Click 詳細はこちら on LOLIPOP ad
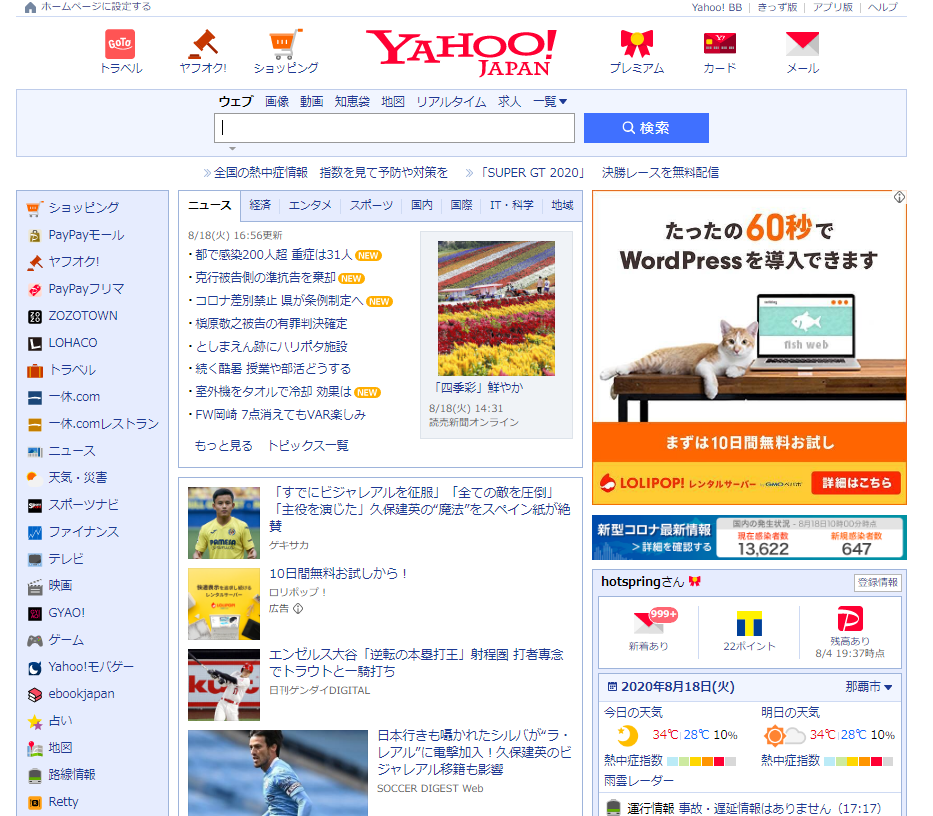Image resolution: width=933 pixels, height=816 pixels. (x=857, y=483)
